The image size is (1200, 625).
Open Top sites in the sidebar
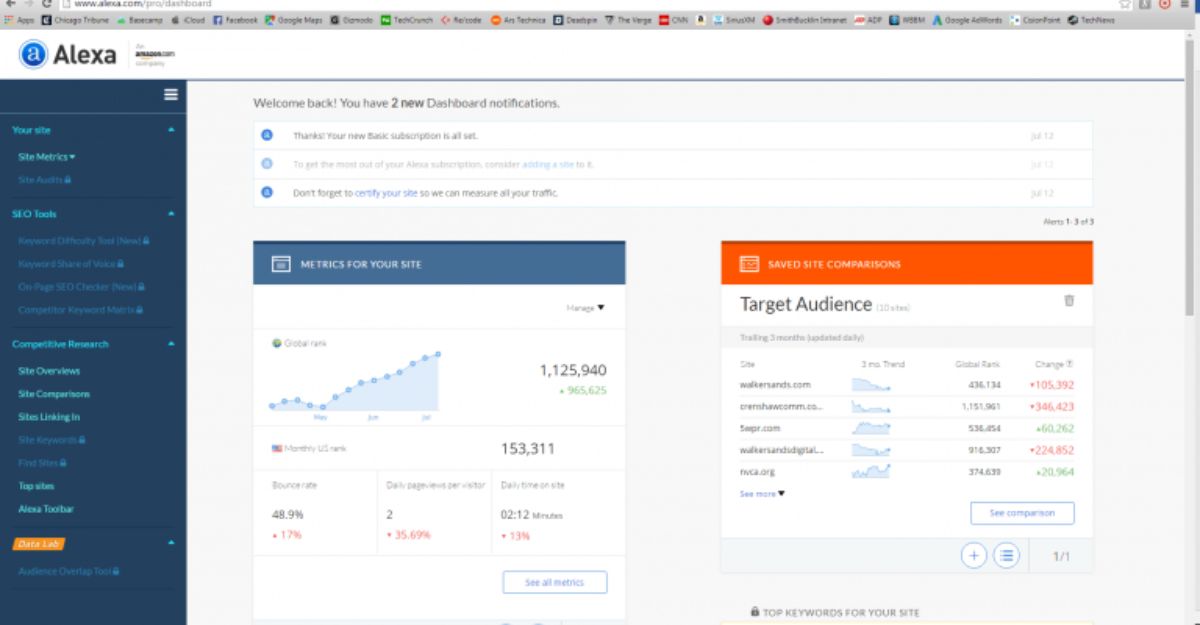(35, 486)
